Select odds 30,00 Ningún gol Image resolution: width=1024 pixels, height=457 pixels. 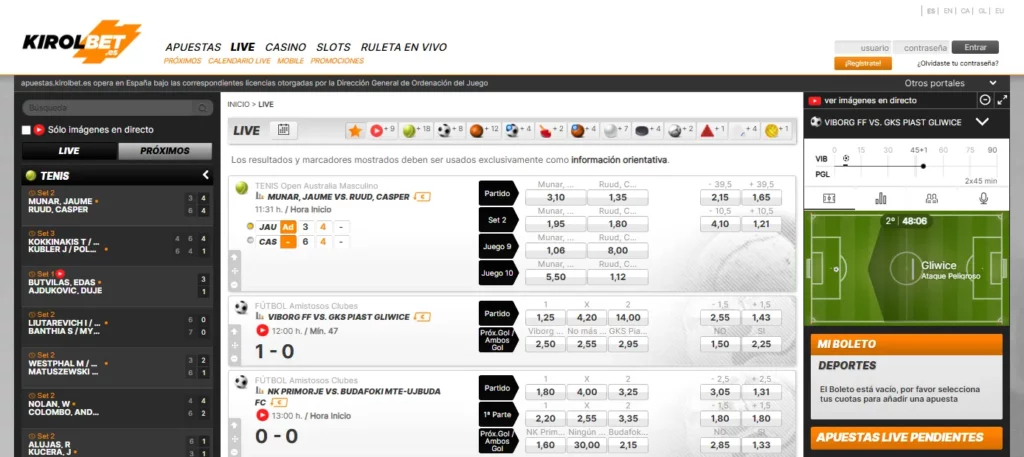(586, 445)
